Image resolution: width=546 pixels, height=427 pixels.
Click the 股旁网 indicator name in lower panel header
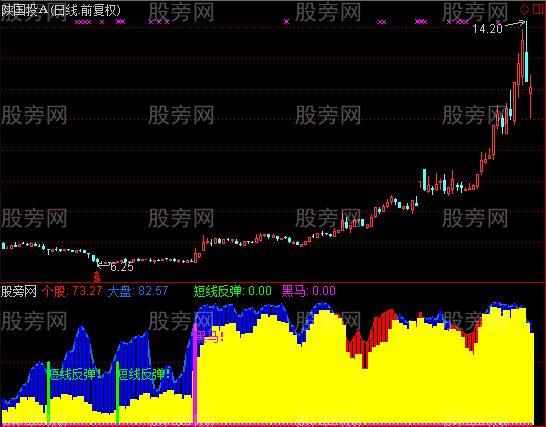[19, 291]
